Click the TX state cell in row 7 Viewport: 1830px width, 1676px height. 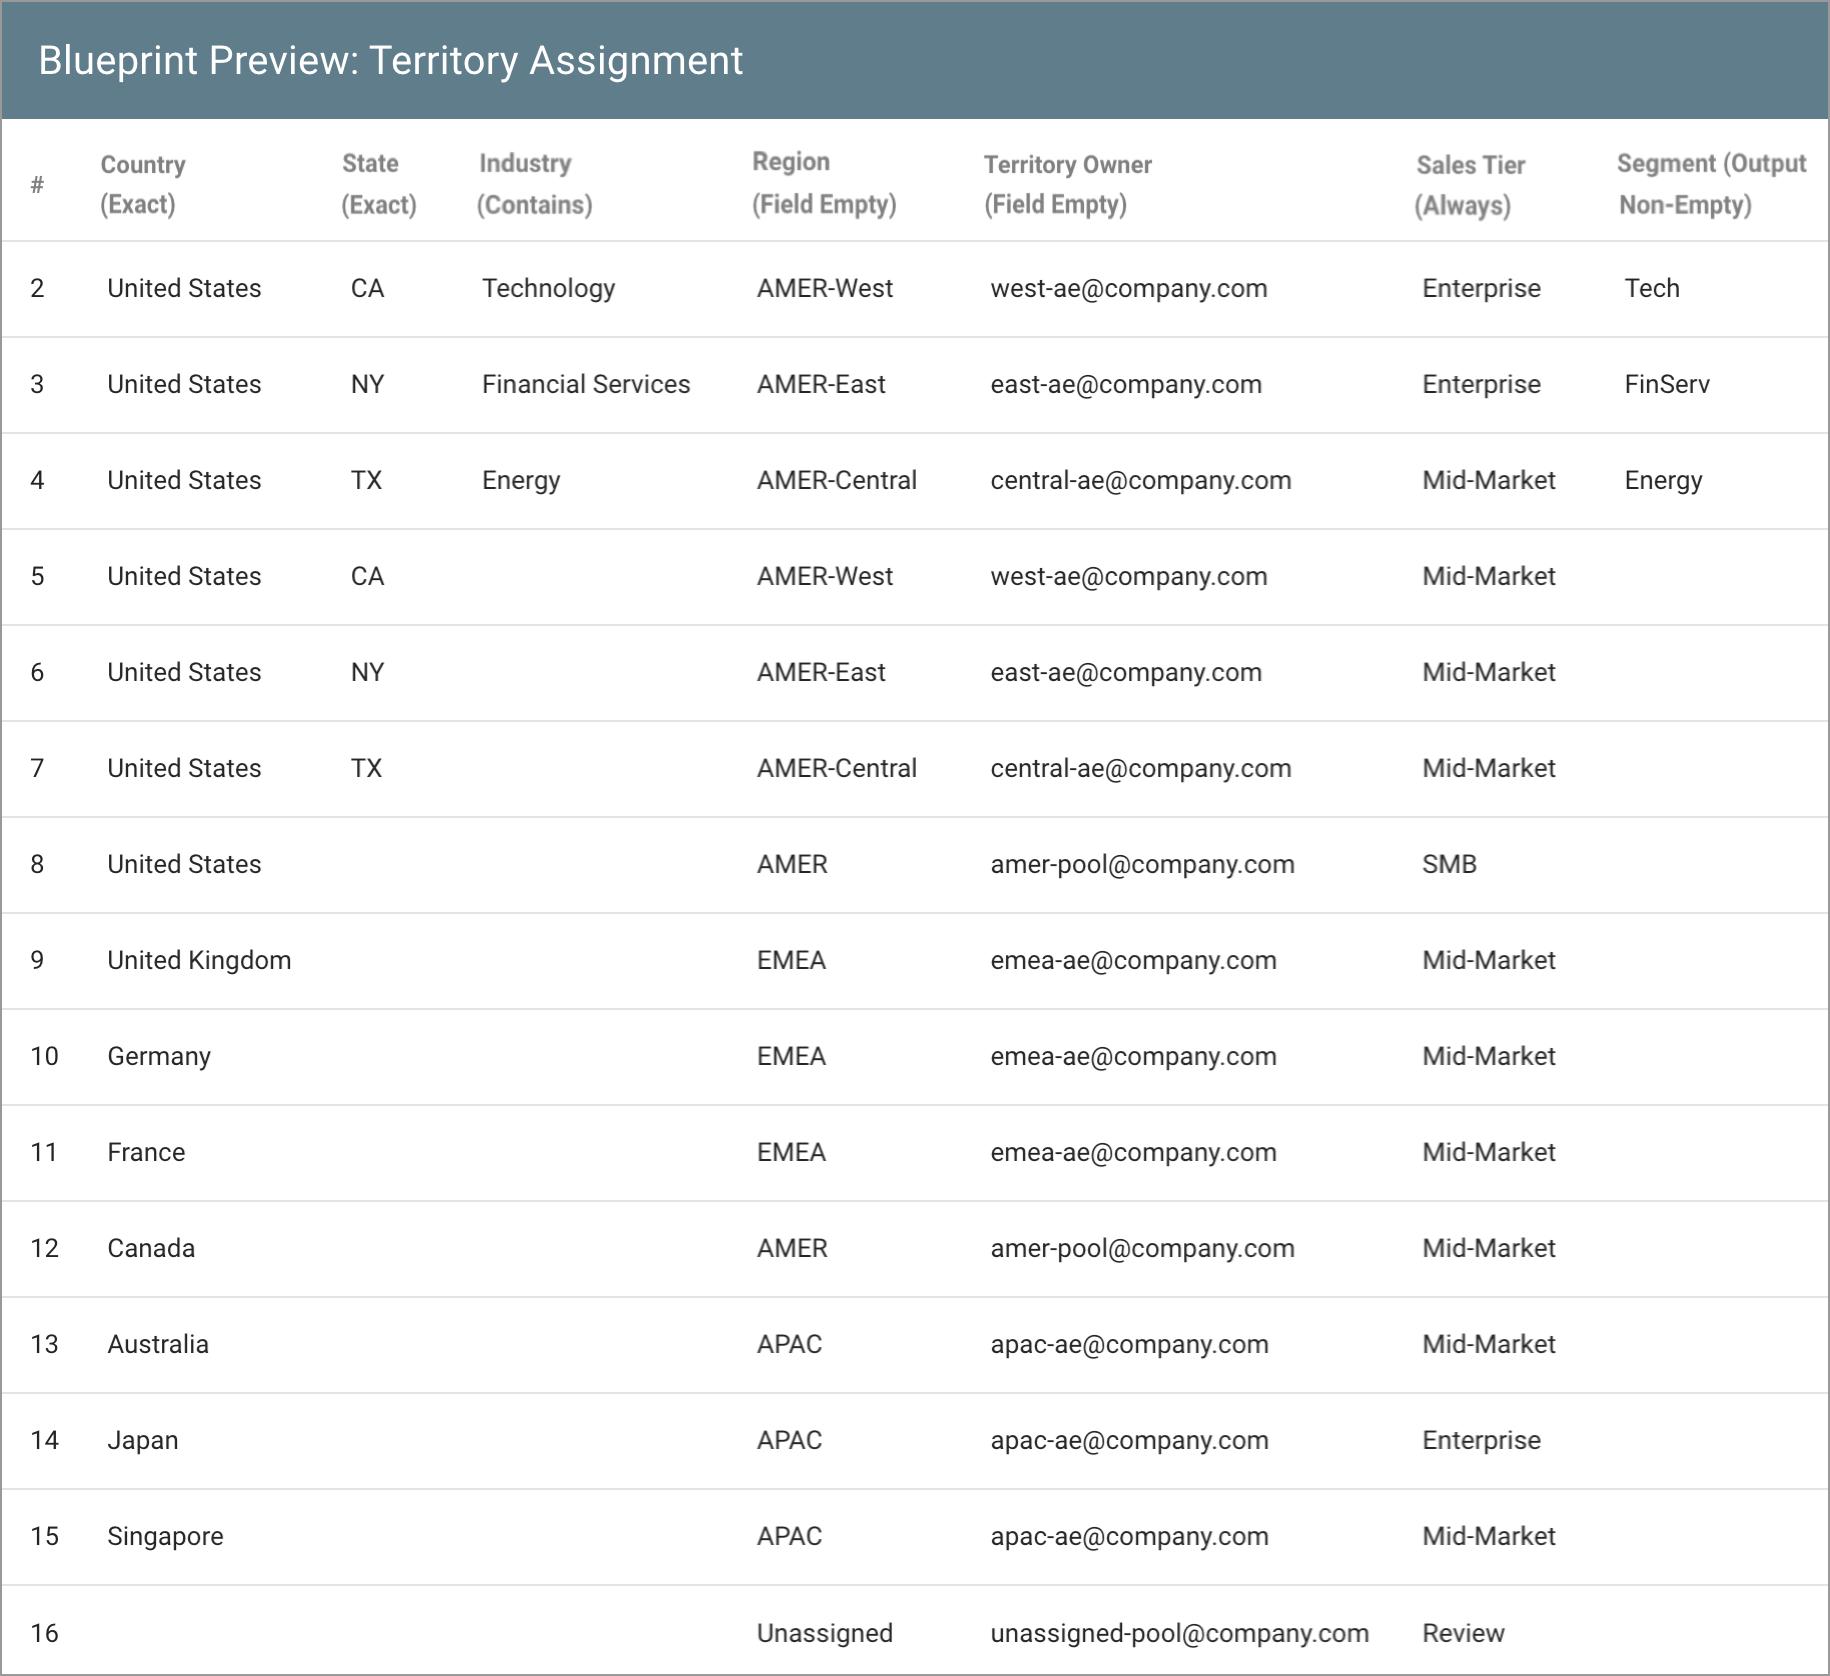(x=366, y=768)
